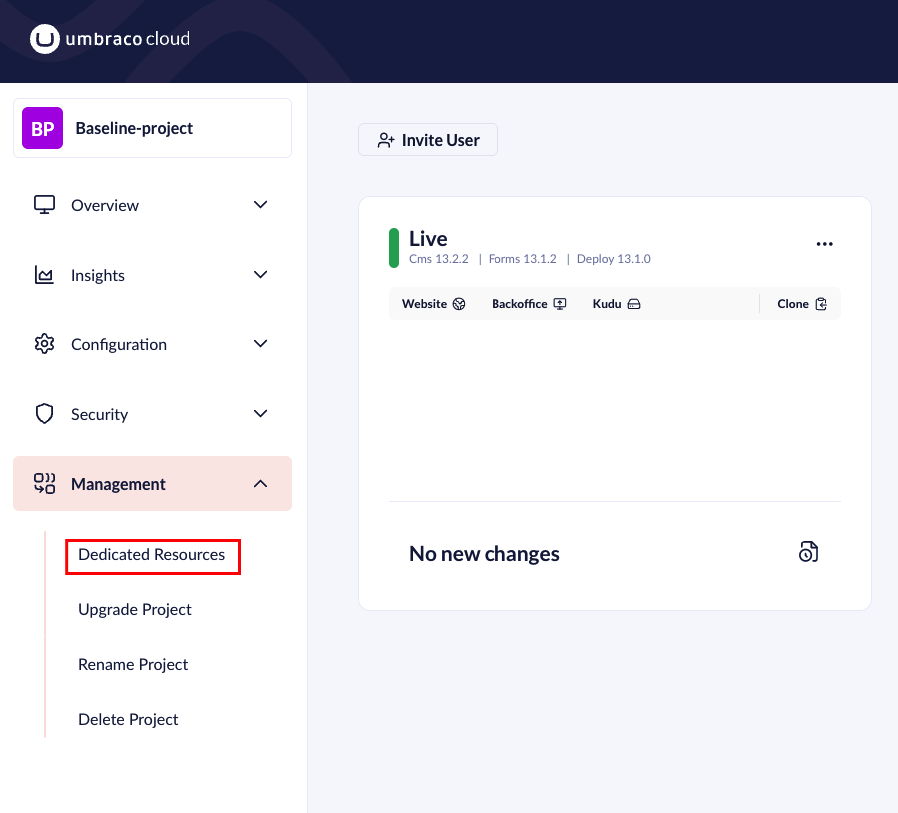Image resolution: width=898 pixels, height=813 pixels.
Task: Click the Insights chart icon
Action: (x=44, y=275)
